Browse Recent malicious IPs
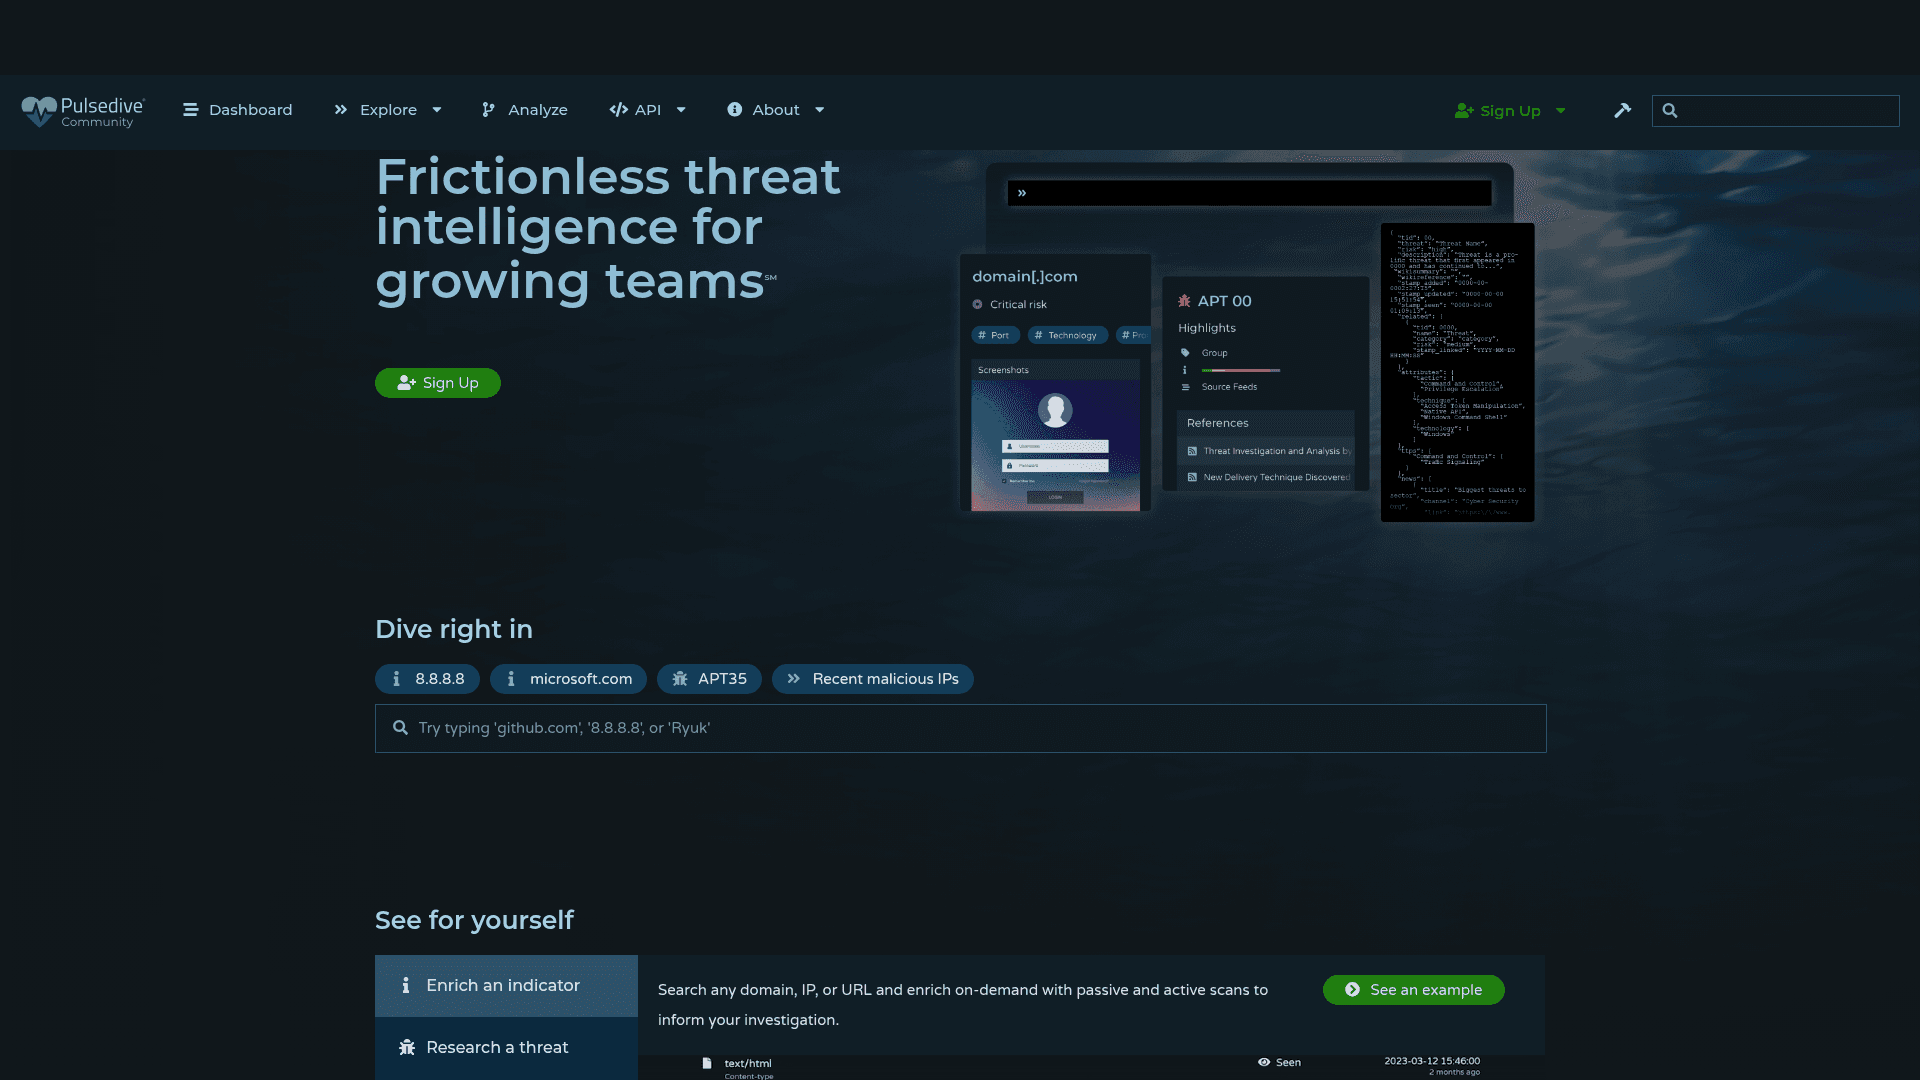The image size is (1920, 1080). pyautogui.click(x=873, y=679)
